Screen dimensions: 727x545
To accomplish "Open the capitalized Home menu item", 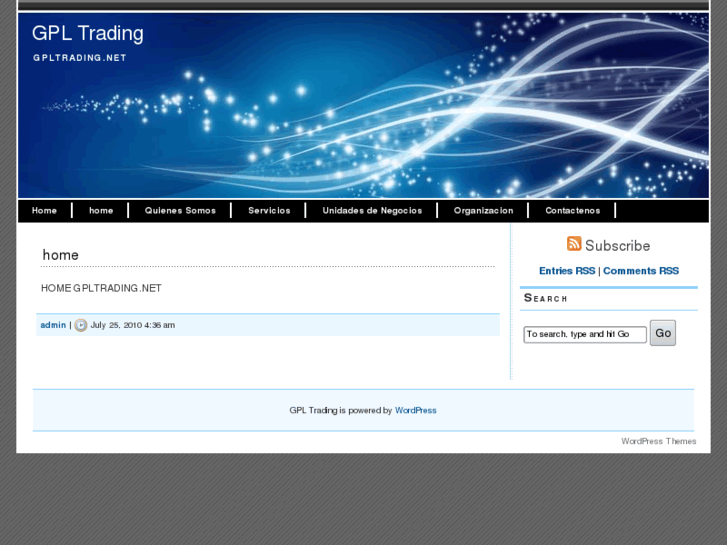I will [x=45, y=211].
